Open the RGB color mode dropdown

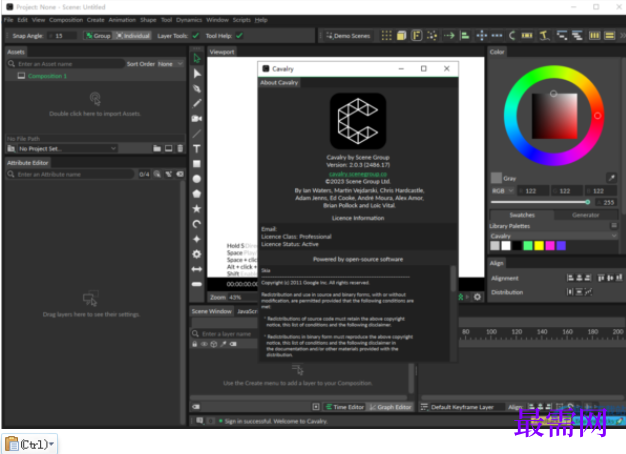coord(502,191)
